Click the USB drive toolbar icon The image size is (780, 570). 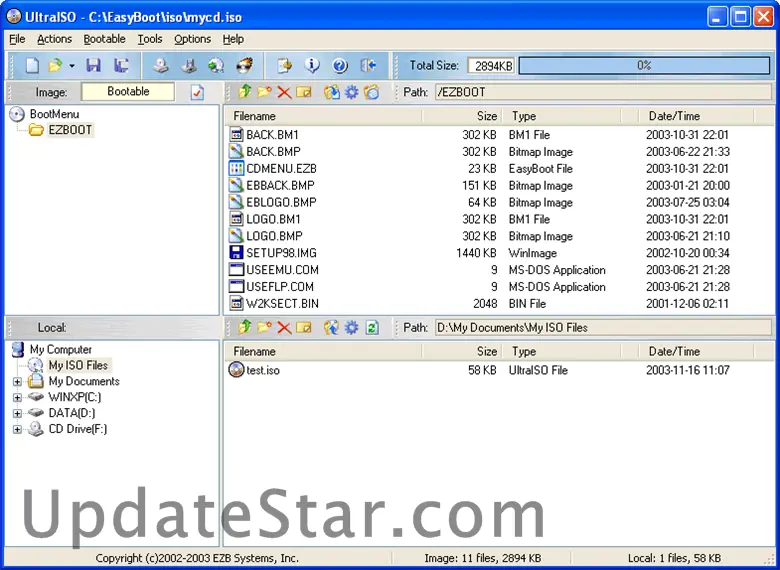point(189,66)
